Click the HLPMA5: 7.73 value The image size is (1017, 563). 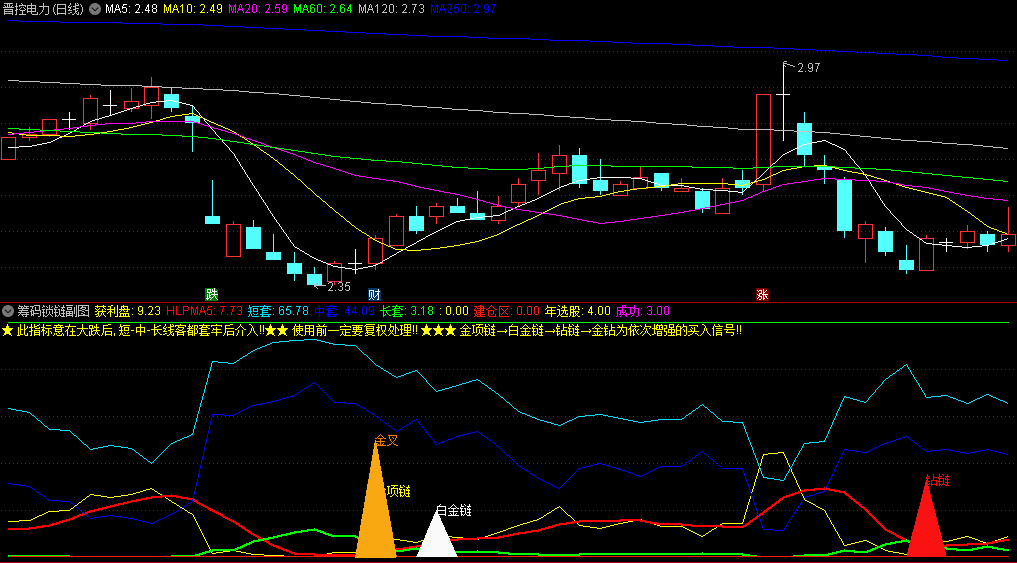[204, 311]
